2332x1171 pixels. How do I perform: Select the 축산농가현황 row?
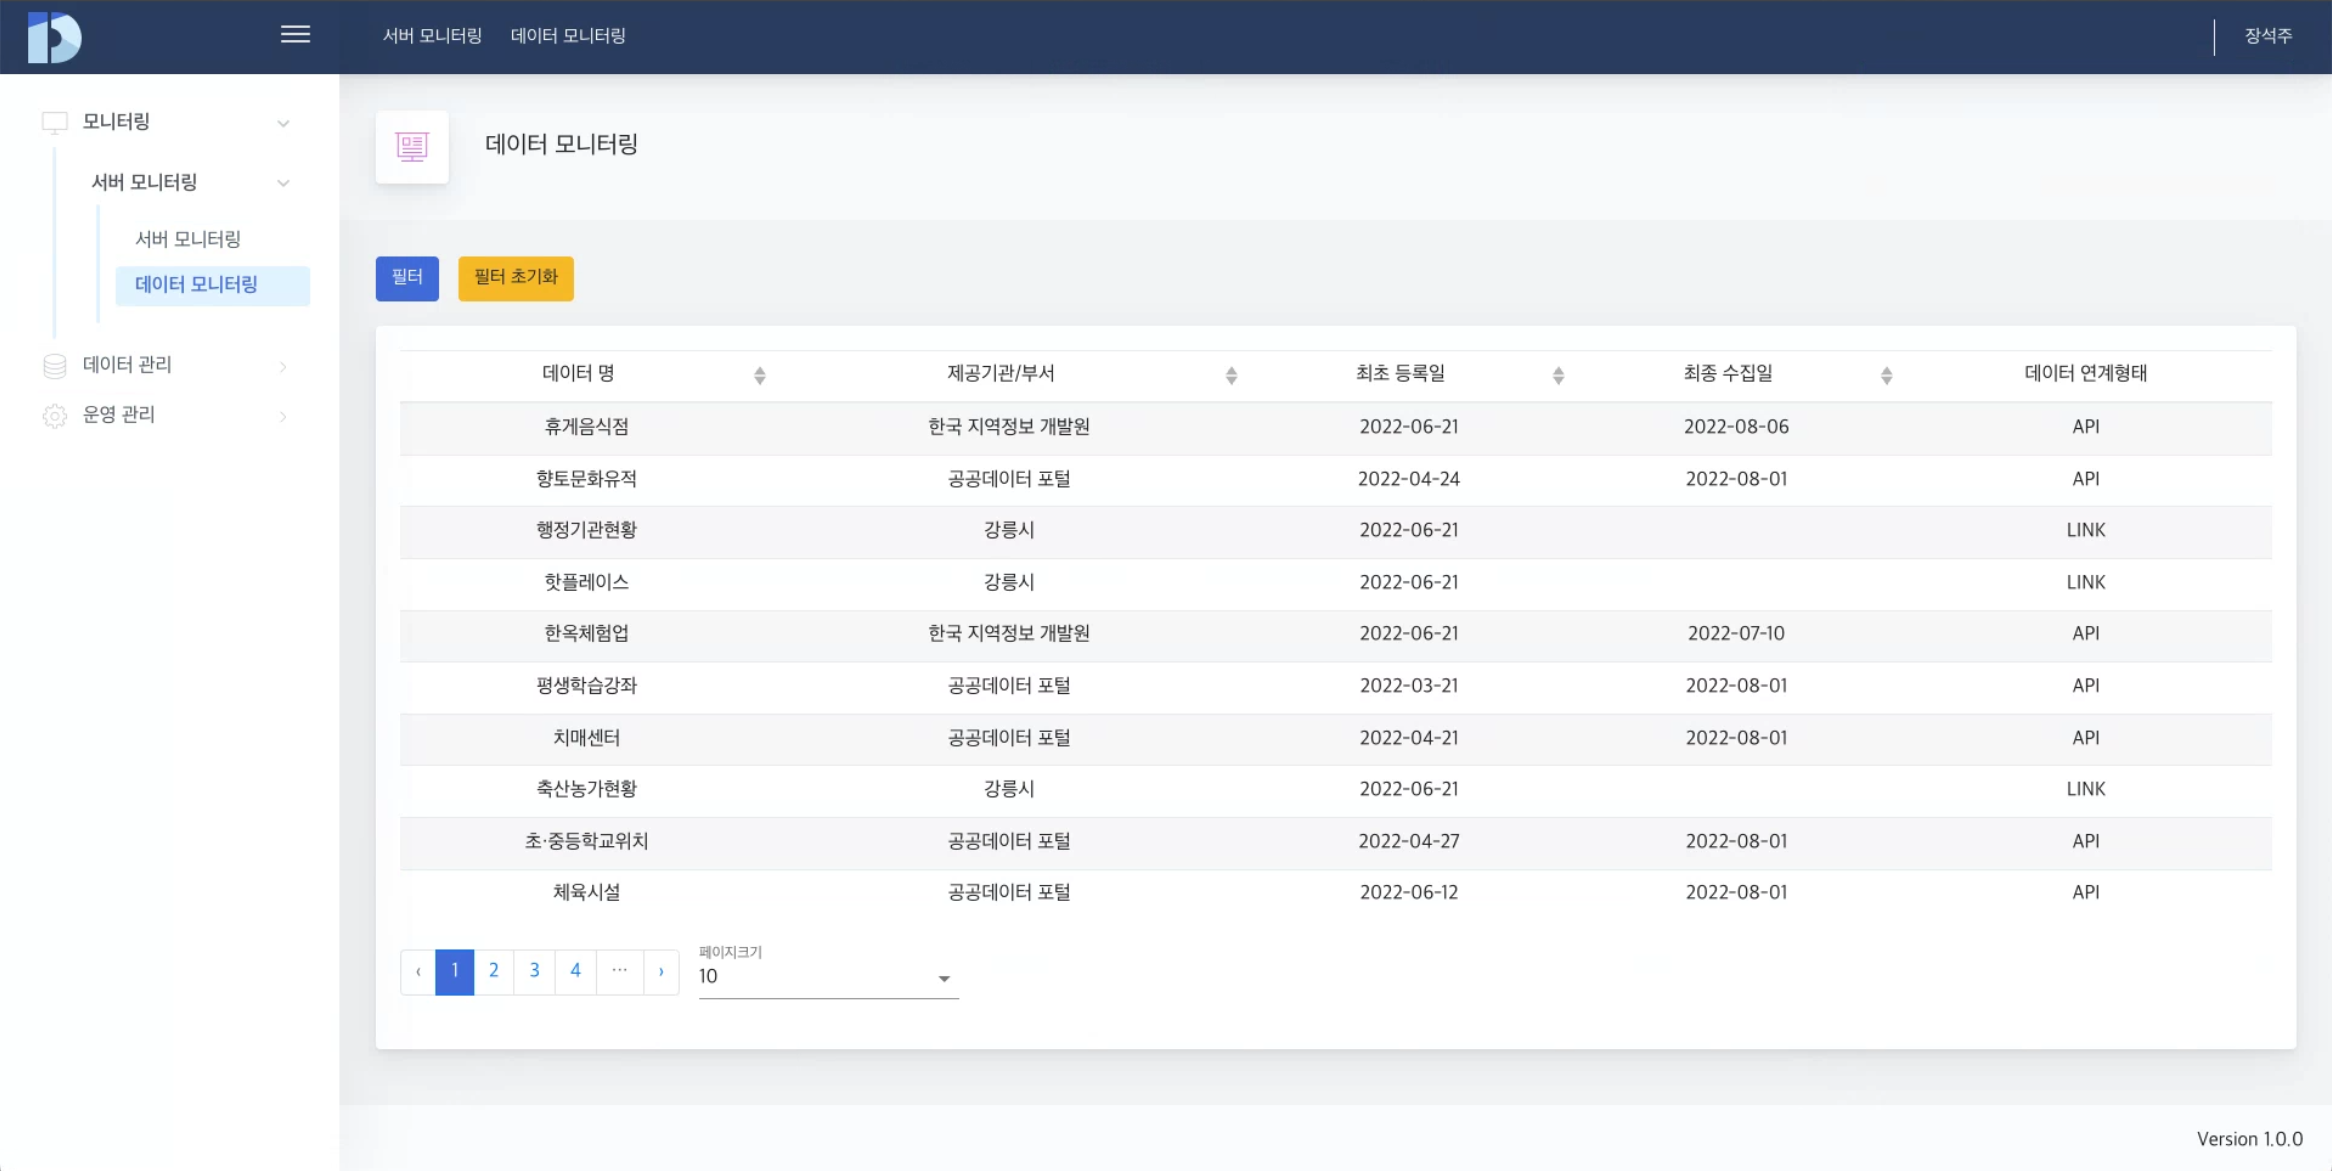1336,790
